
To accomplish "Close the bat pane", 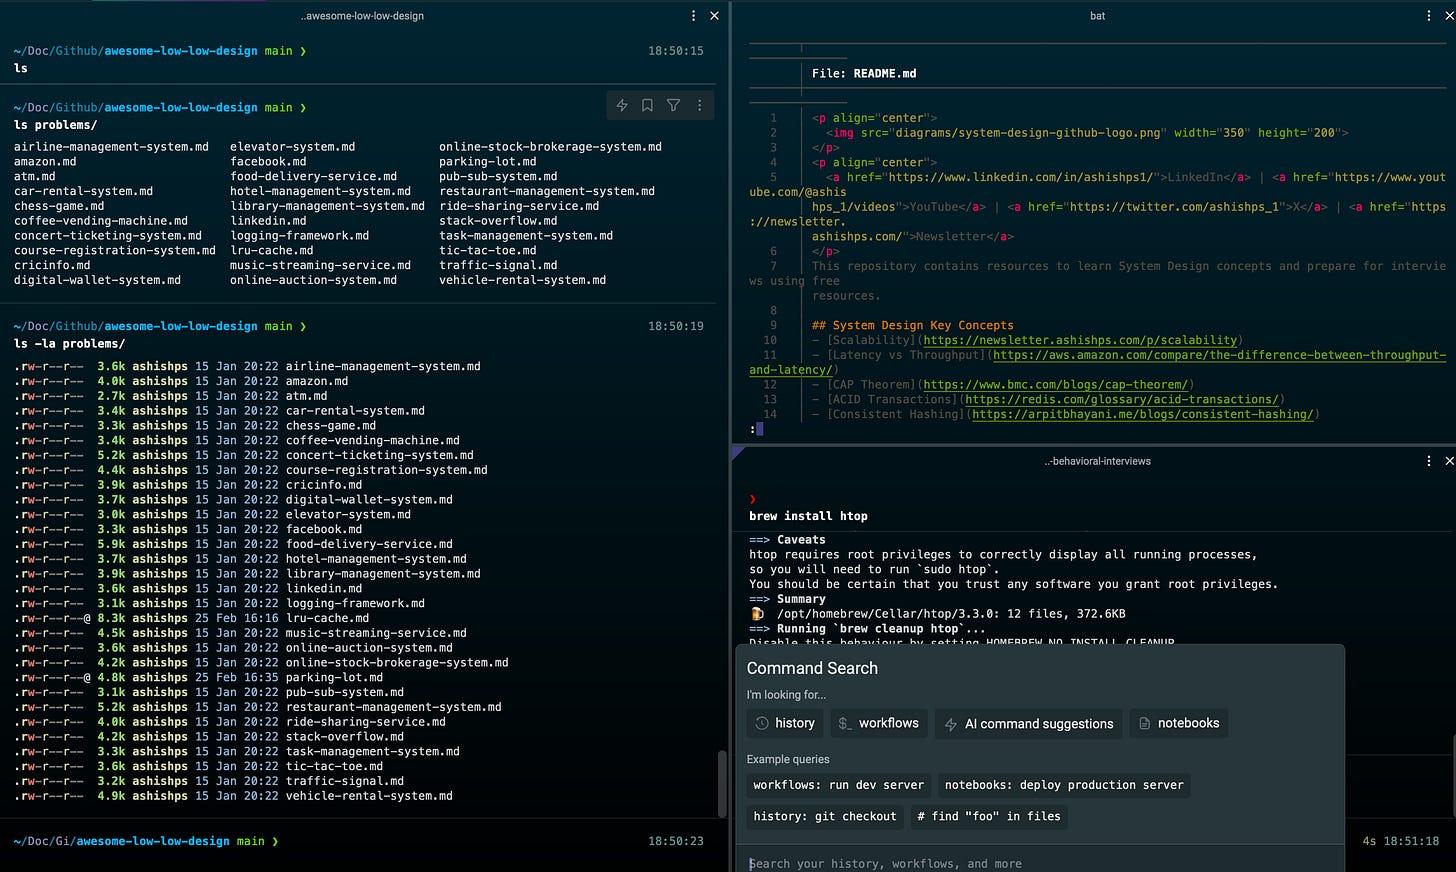I will (1449, 16).
